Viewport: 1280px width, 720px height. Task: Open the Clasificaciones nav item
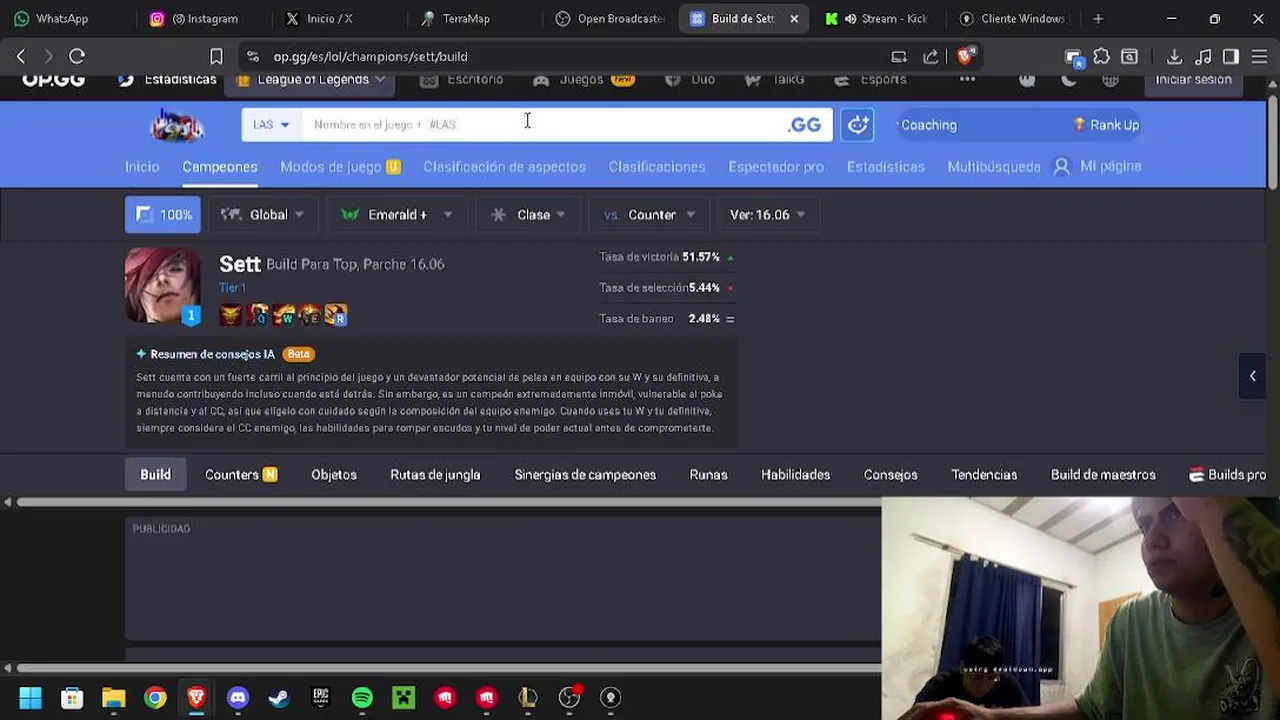pyautogui.click(x=657, y=167)
